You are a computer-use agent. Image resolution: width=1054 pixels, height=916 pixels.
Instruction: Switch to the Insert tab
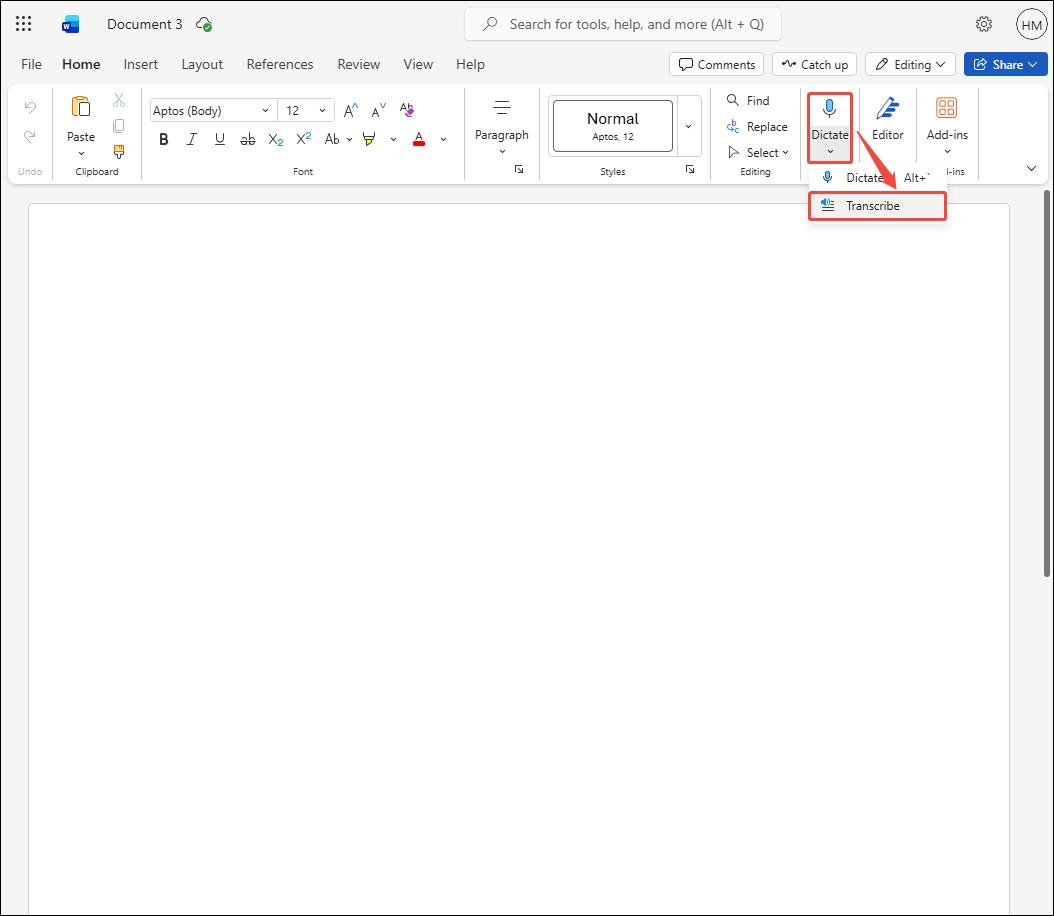(140, 64)
